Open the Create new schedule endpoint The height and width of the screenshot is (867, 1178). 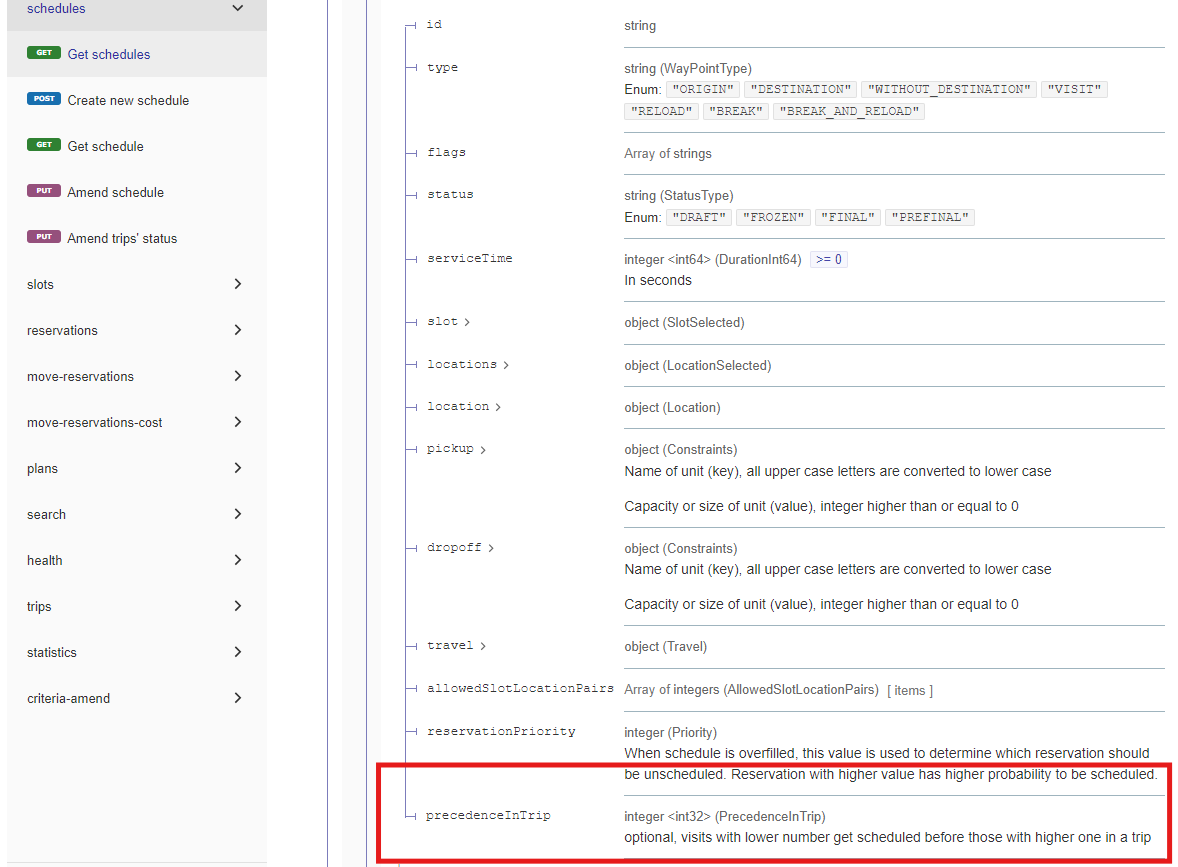click(x=128, y=100)
